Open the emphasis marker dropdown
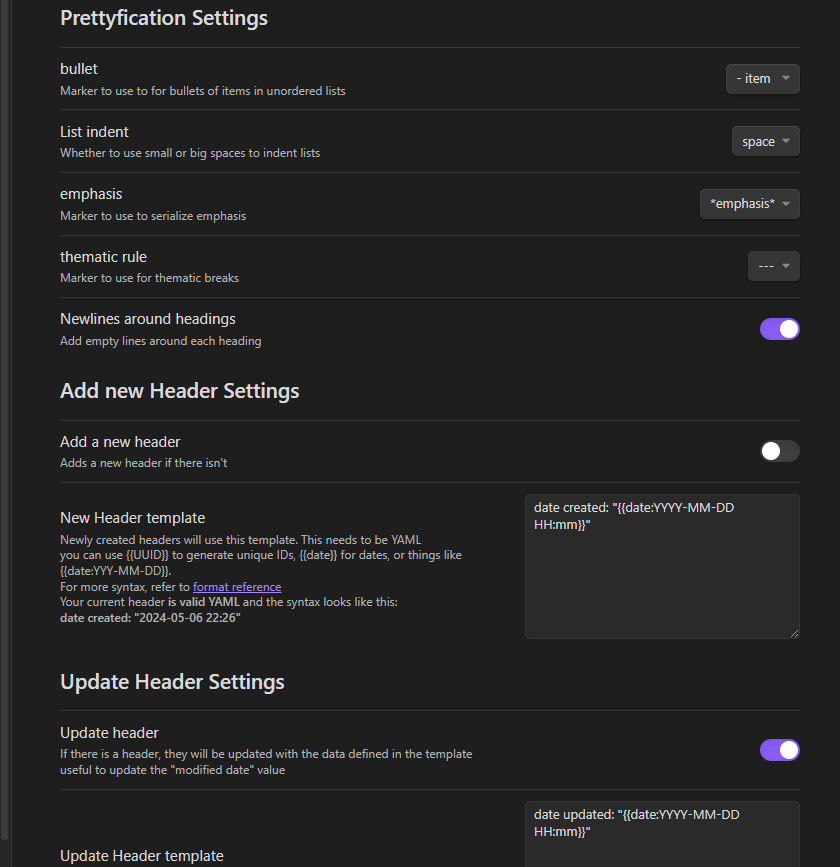Viewport: 840px width, 867px height. pos(749,204)
